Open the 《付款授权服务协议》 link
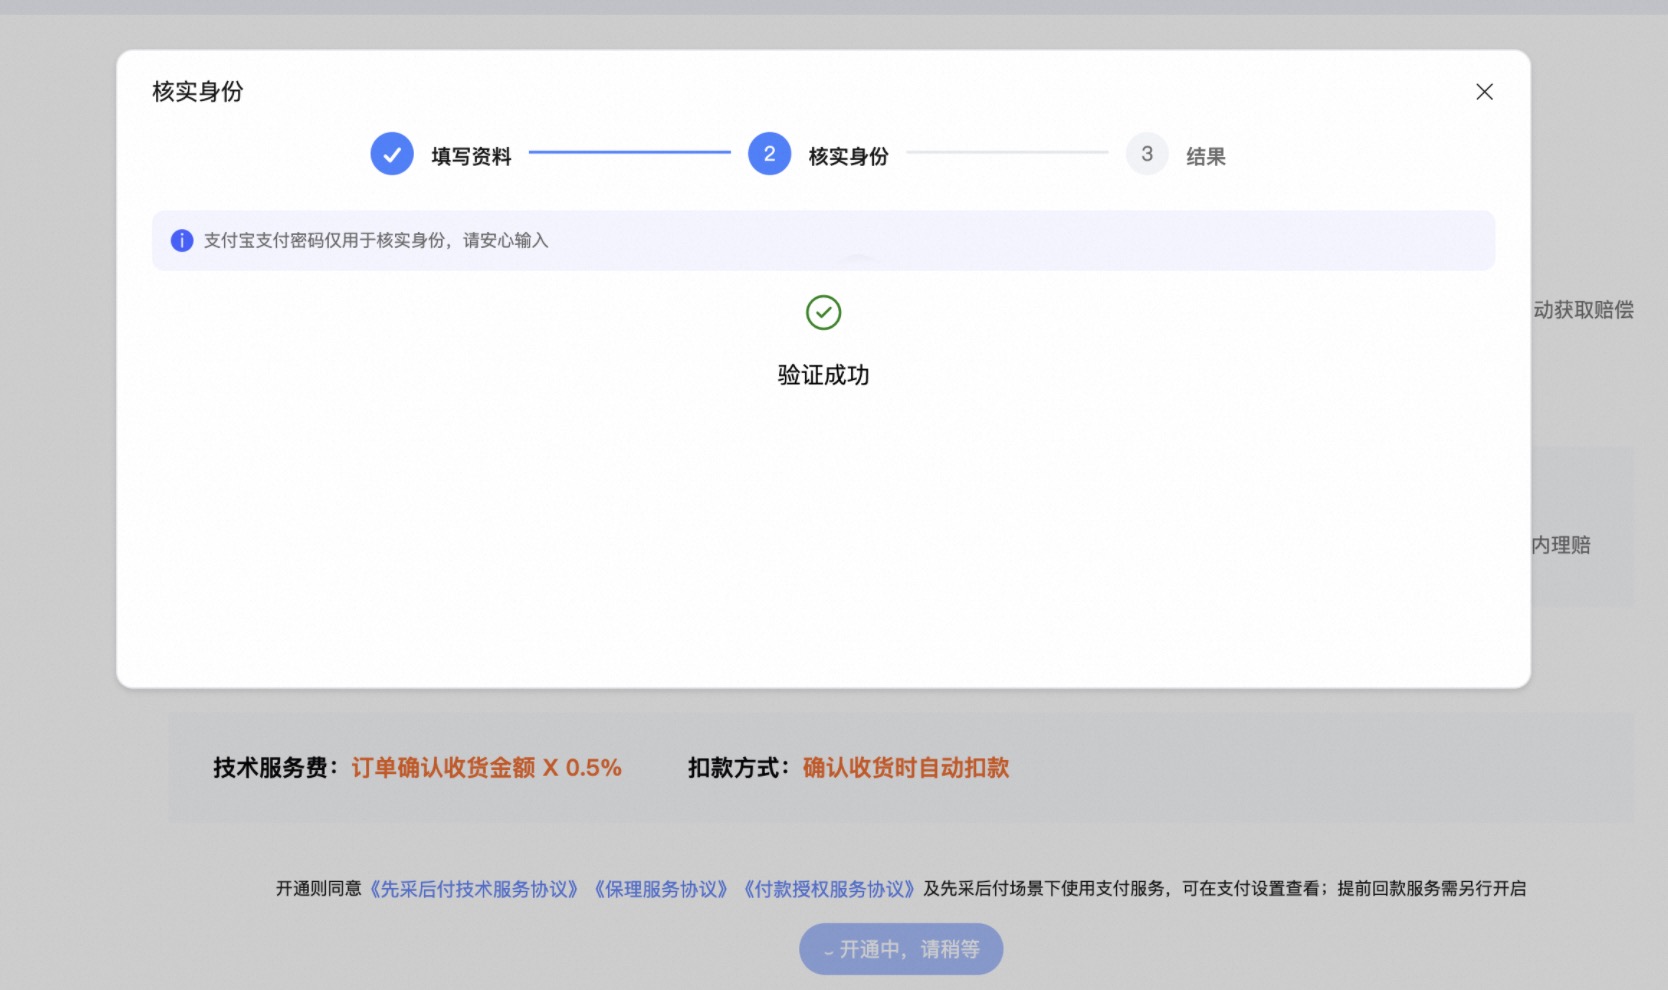Viewport: 1668px width, 990px height. coord(829,889)
